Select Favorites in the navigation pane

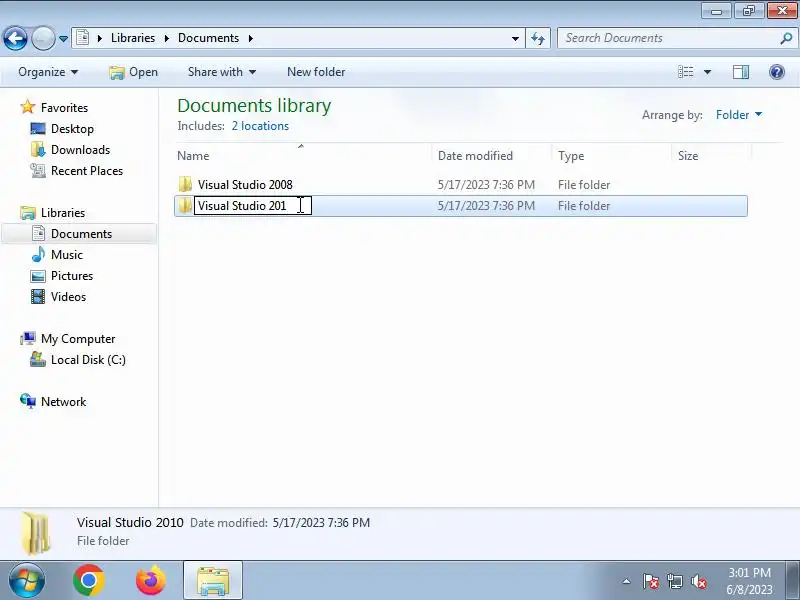(x=64, y=108)
